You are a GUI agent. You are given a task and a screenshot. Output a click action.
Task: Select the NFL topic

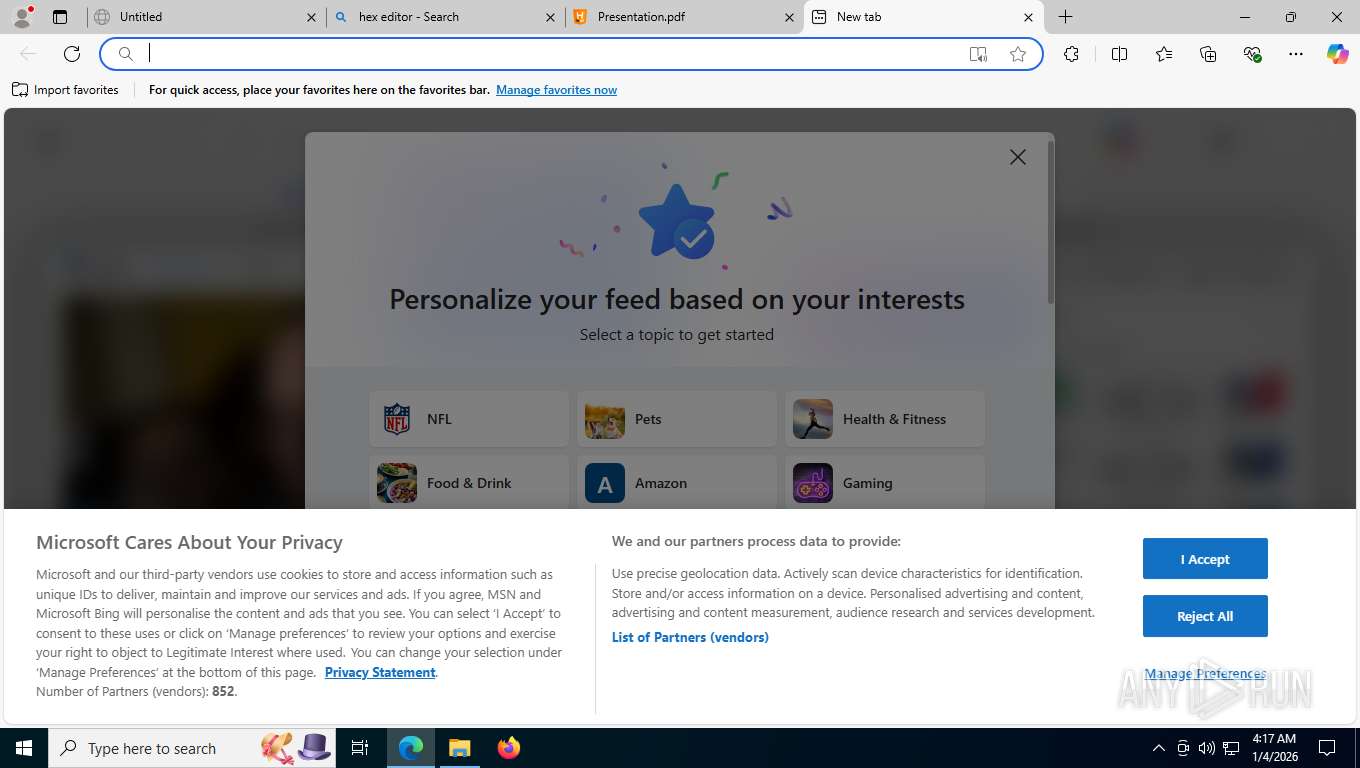(x=469, y=419)
